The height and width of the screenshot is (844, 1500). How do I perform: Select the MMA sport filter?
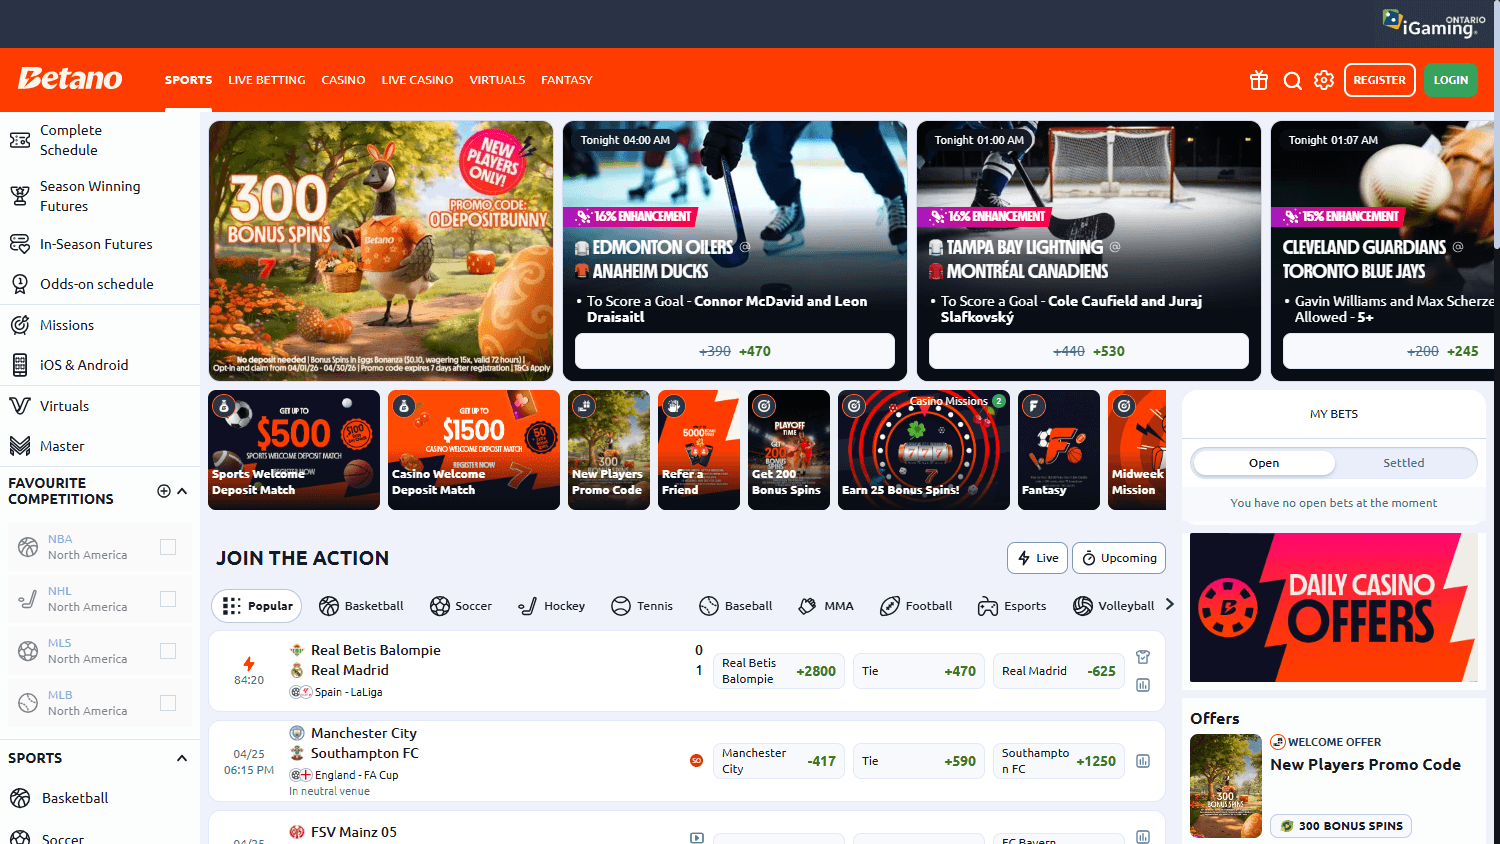(825, 605)
